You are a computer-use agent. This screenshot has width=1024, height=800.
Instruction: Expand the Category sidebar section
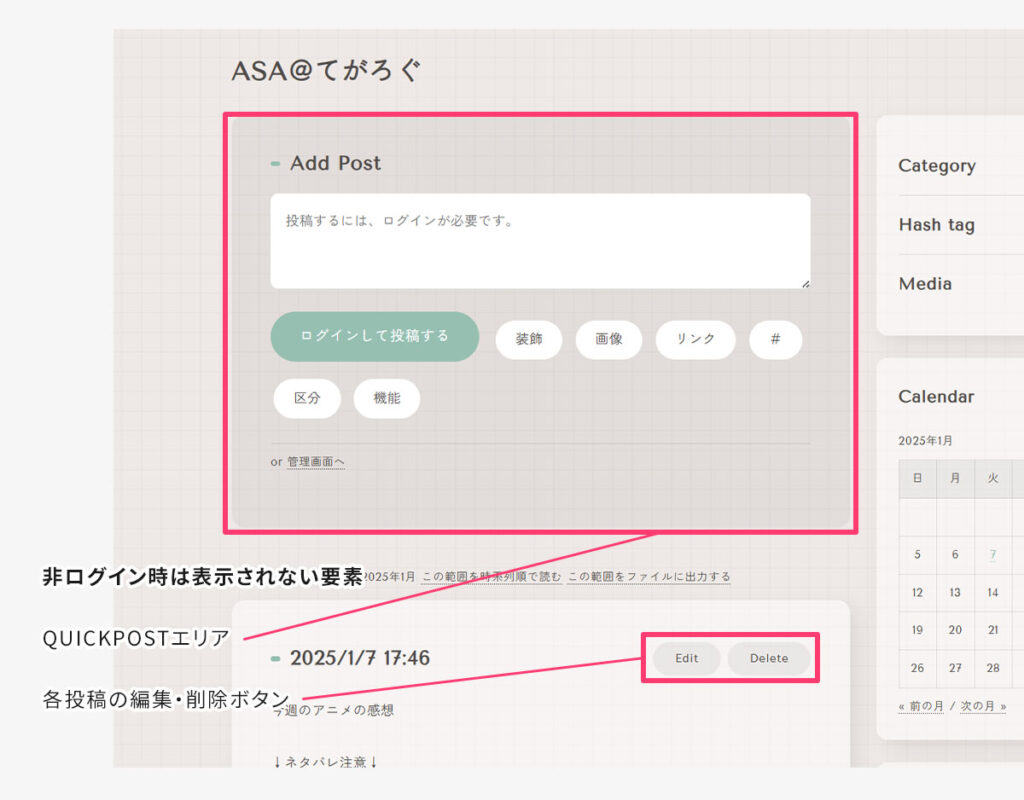(937, 166)
